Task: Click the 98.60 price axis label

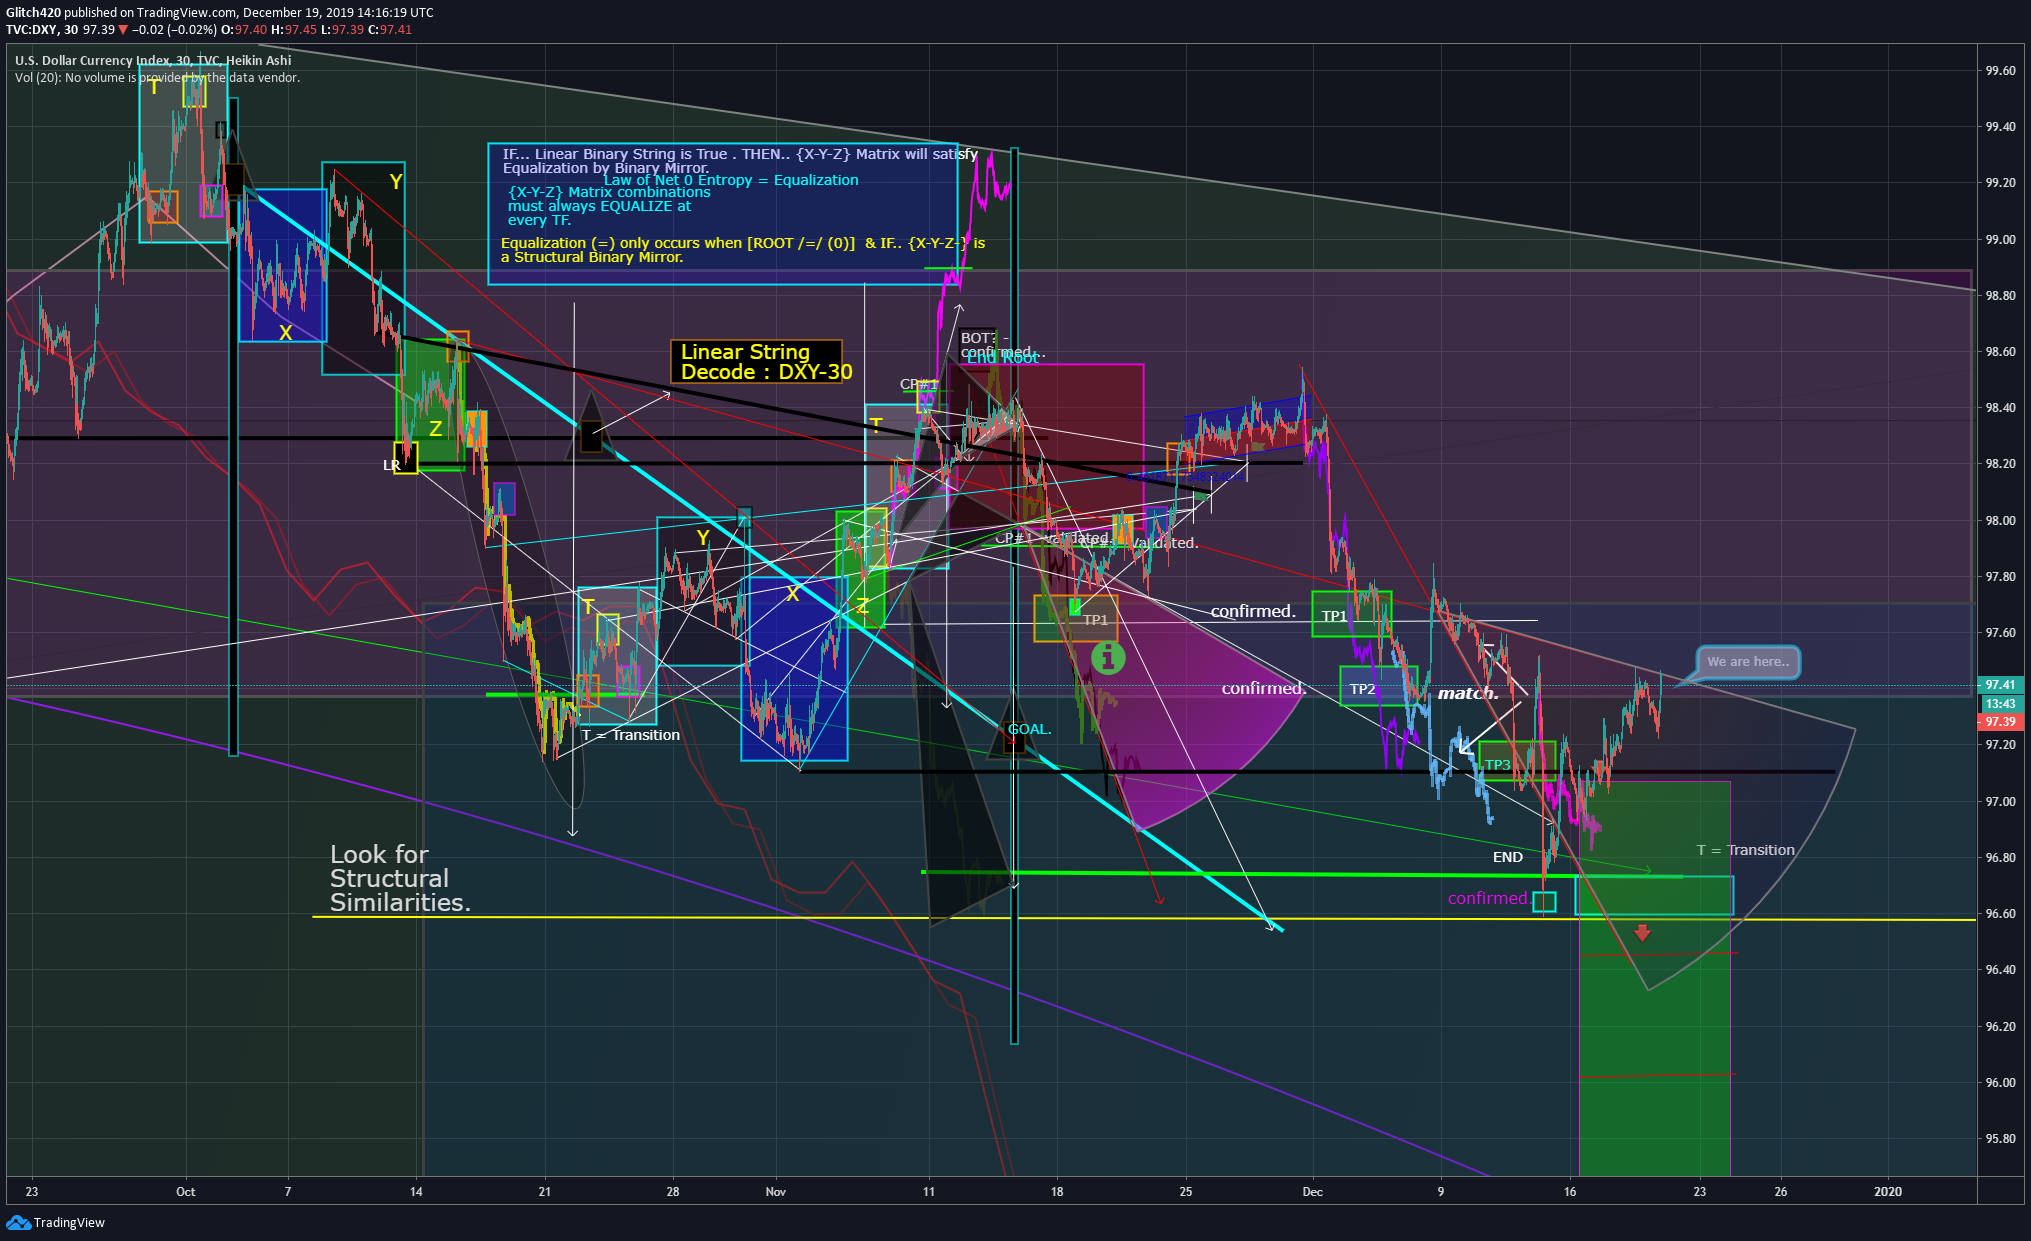Action: (2000, 352)
